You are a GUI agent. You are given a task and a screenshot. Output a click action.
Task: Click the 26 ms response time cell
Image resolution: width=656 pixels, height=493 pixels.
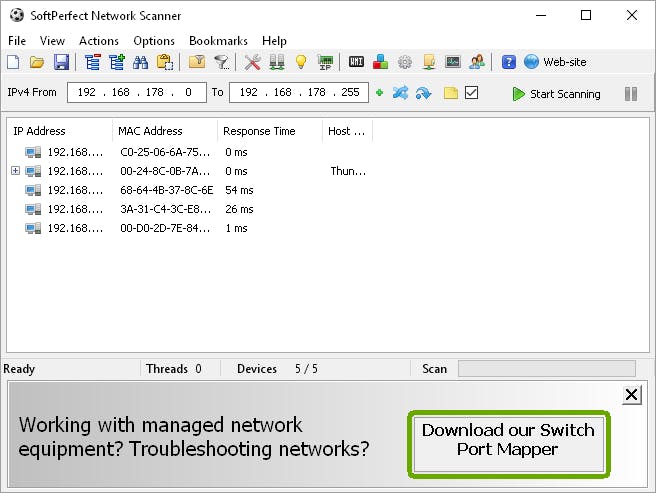(x=239, y=209)
